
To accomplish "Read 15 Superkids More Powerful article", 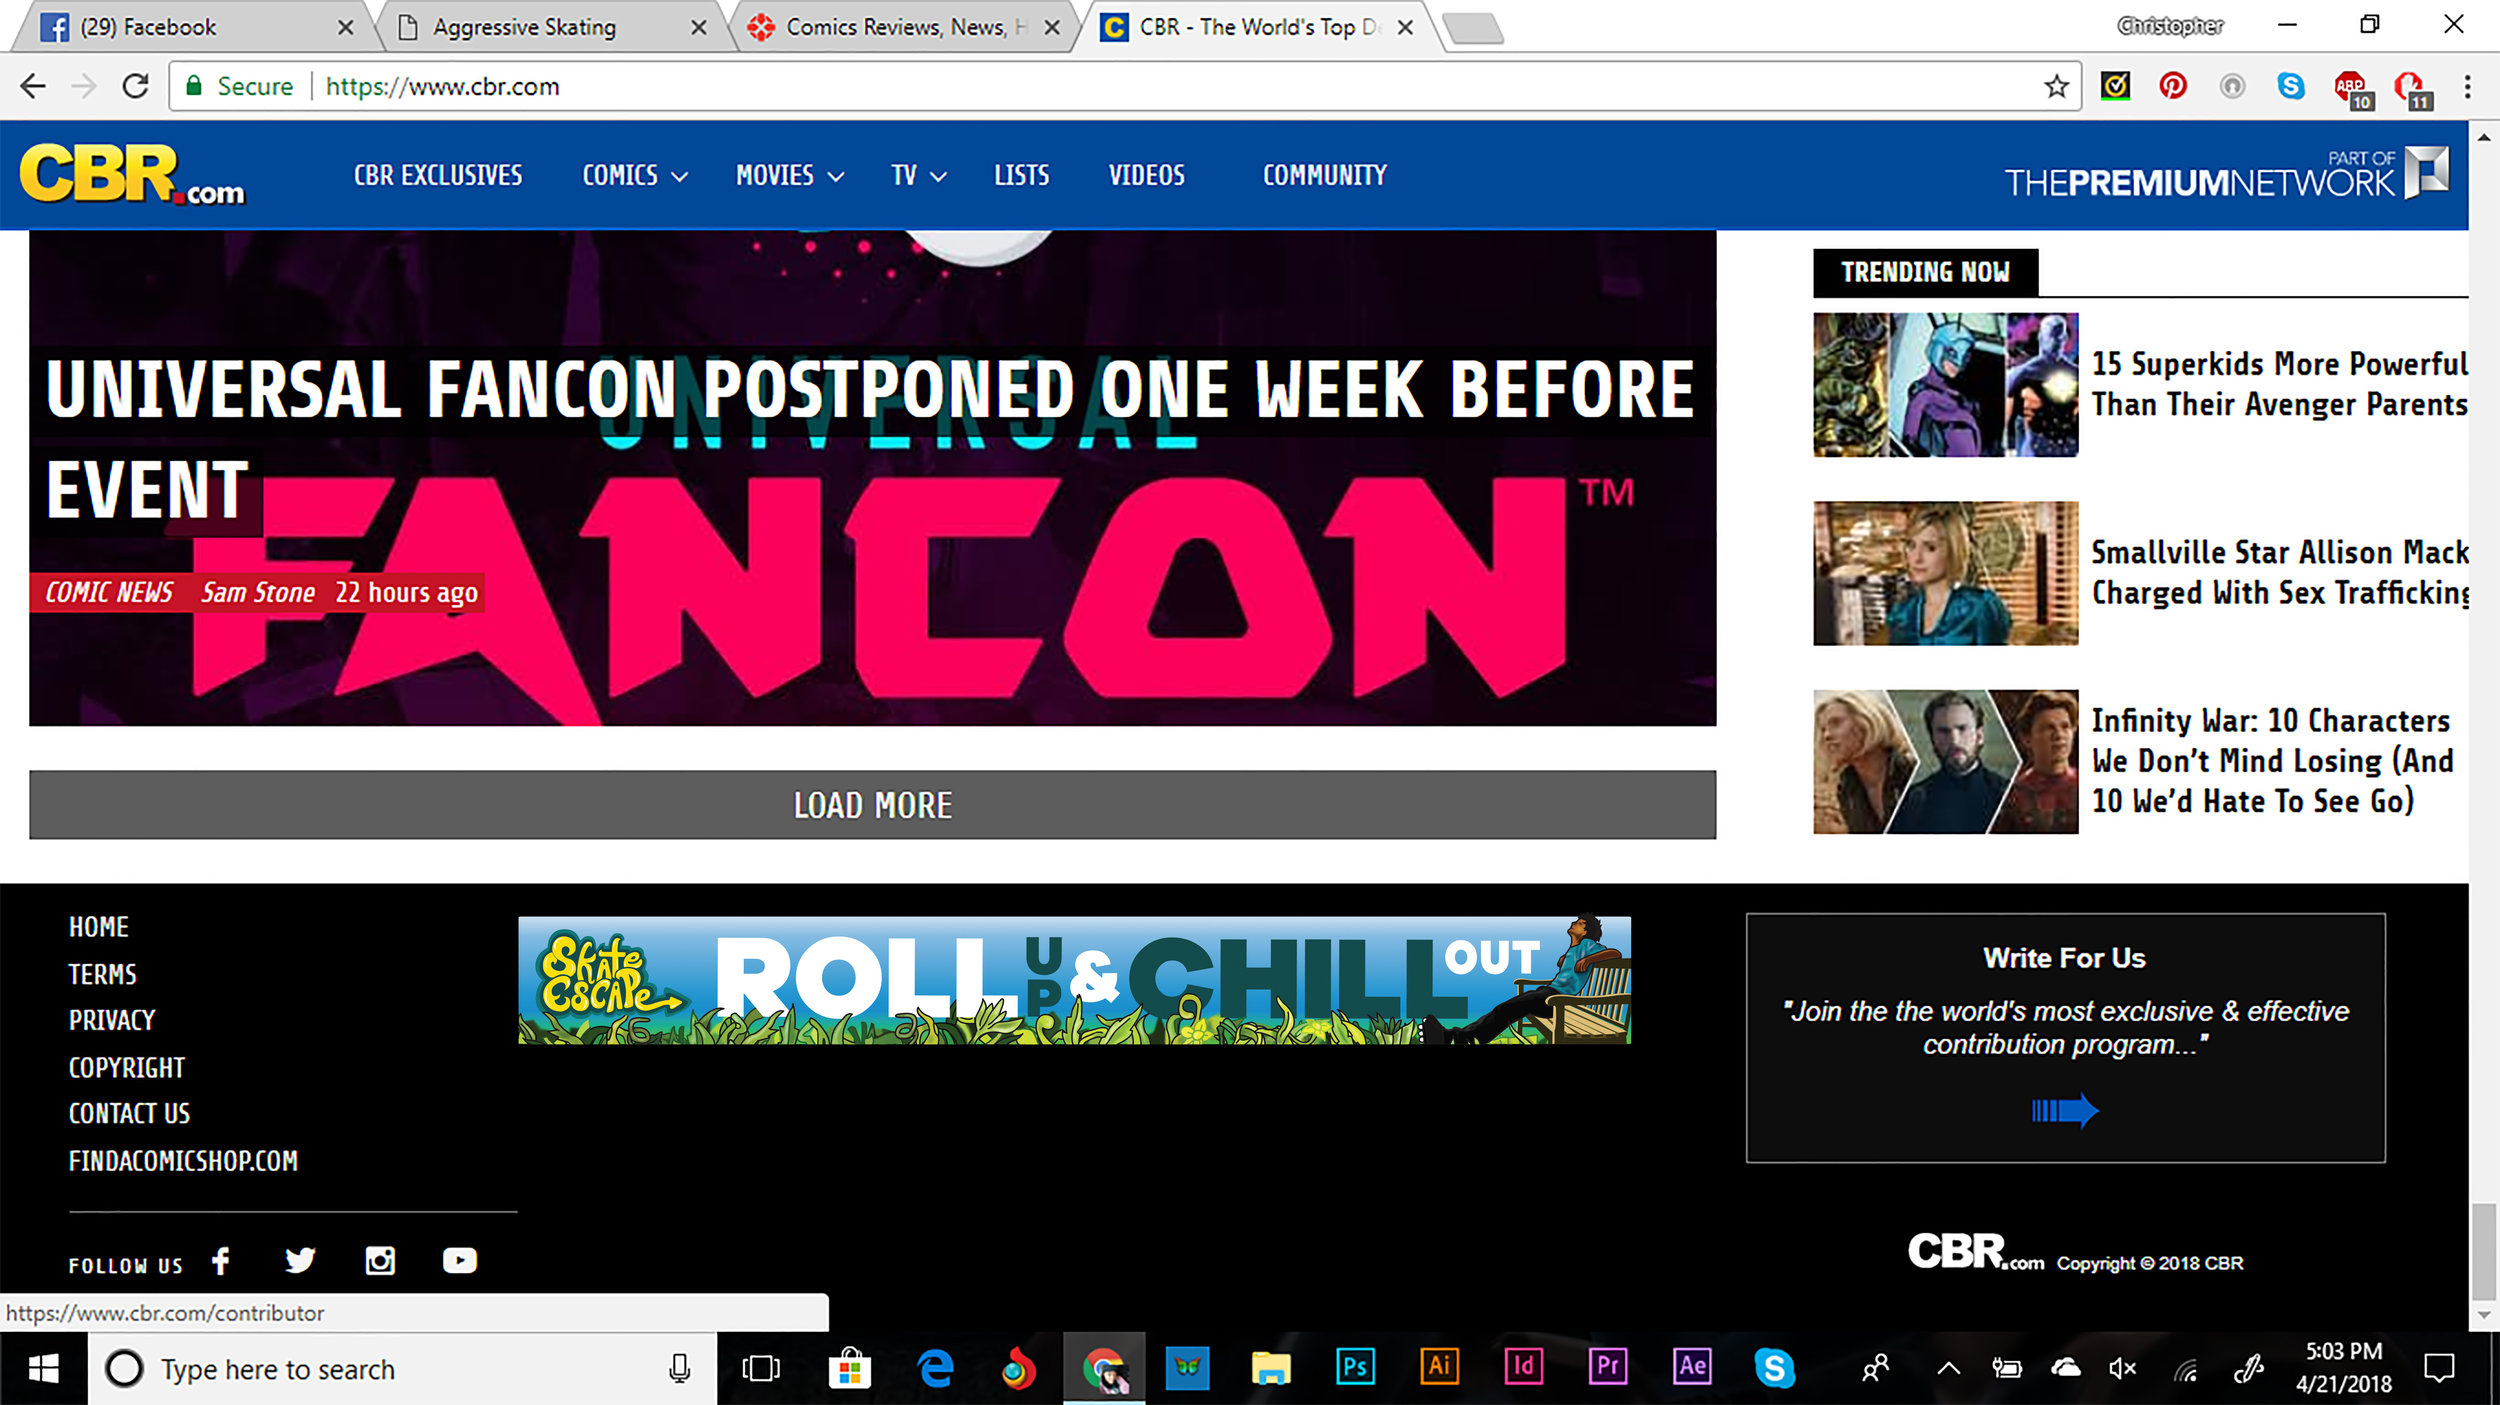I will 2279,384.
